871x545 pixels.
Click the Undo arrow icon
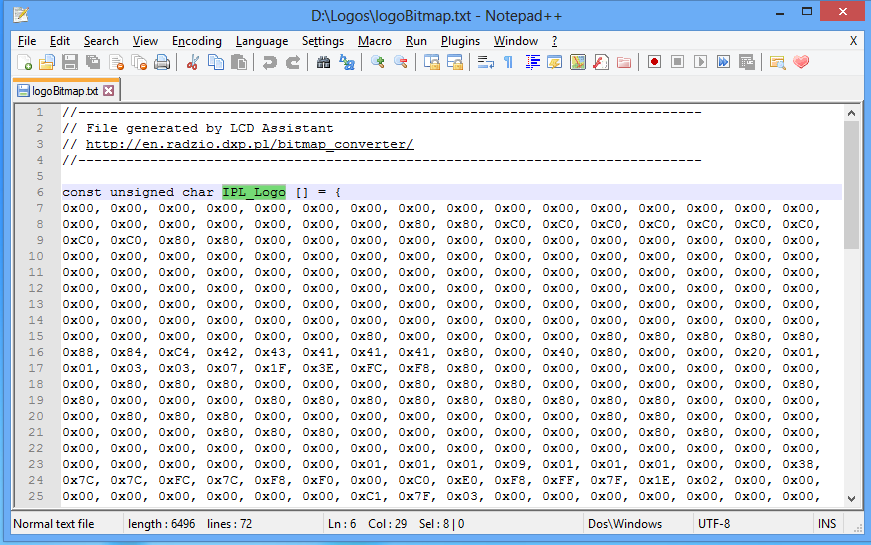(269, 62)
